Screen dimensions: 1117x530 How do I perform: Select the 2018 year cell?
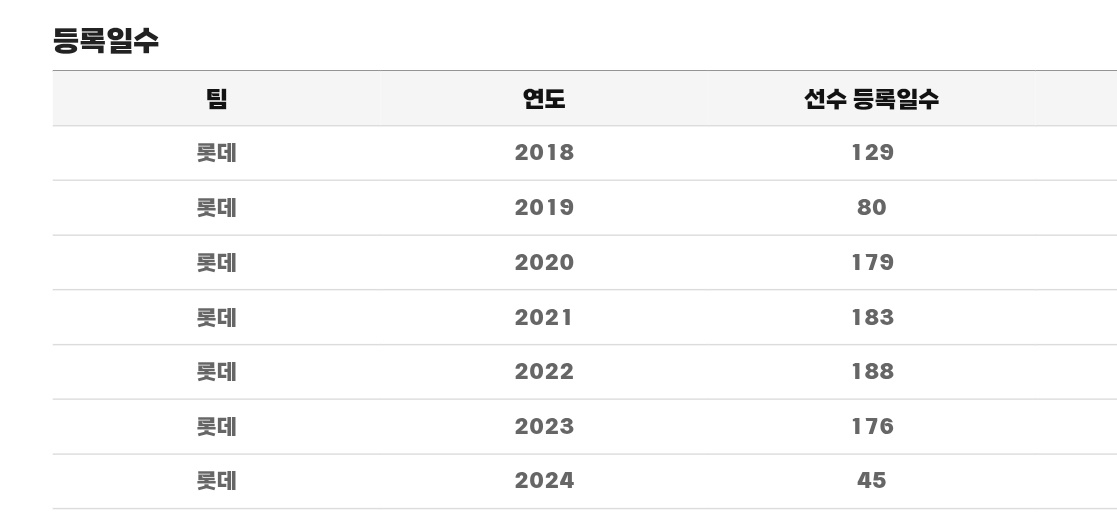(x=544, y=153)
